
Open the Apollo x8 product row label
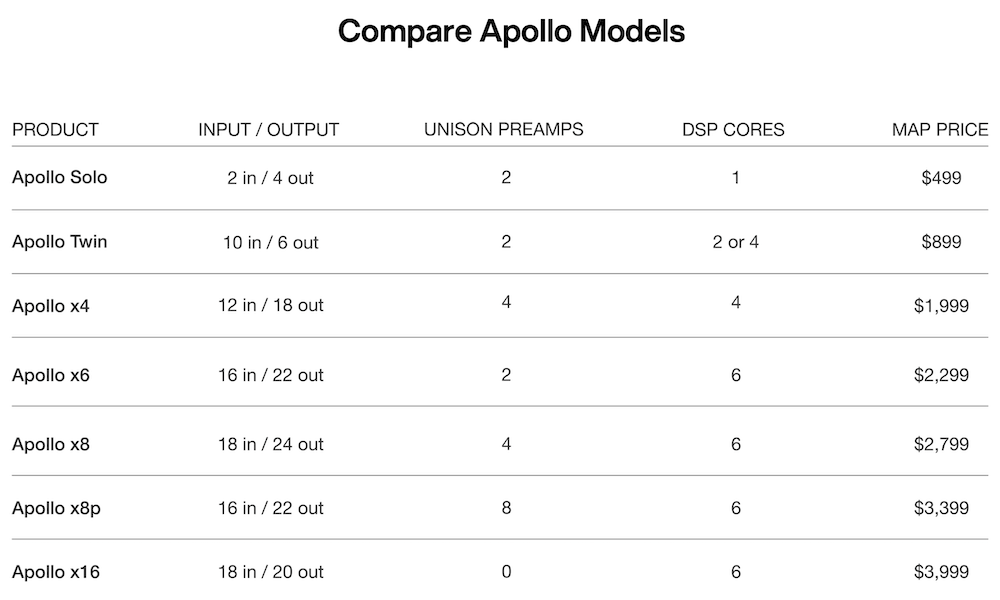click(x=50, y=444)
